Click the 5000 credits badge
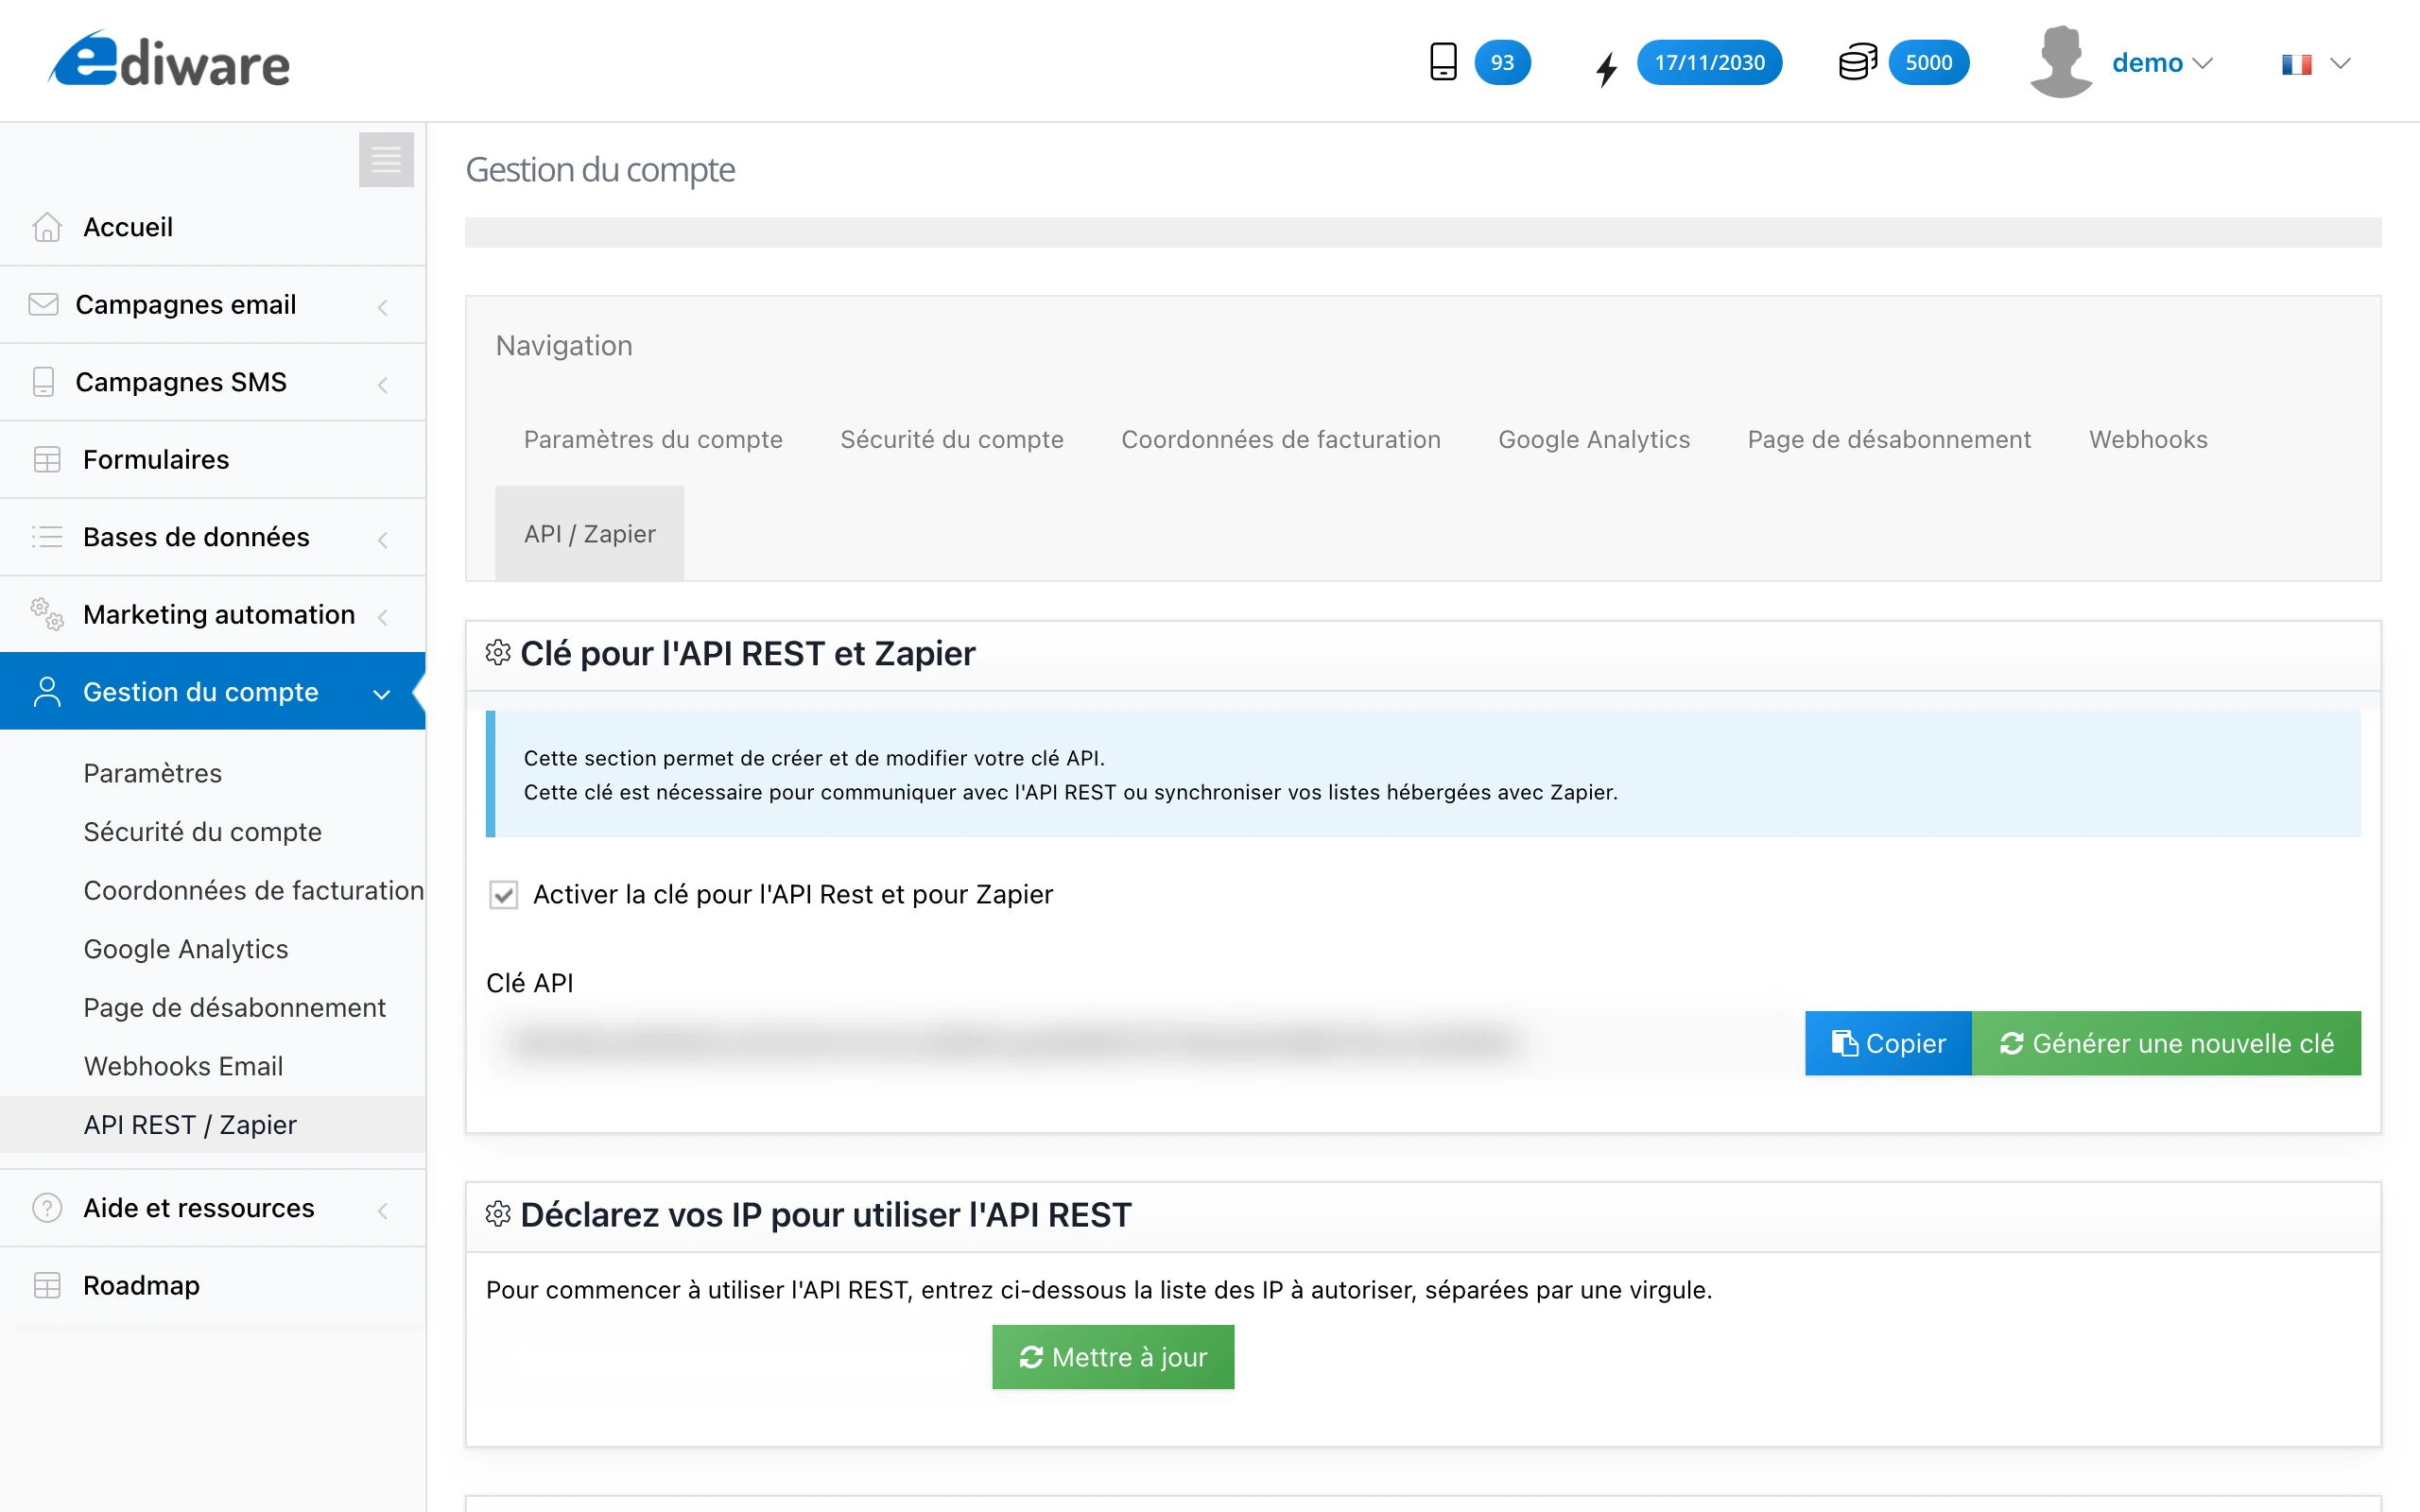The image size is (2420, 1512). pyautogui.click(x=1929, y=62)
